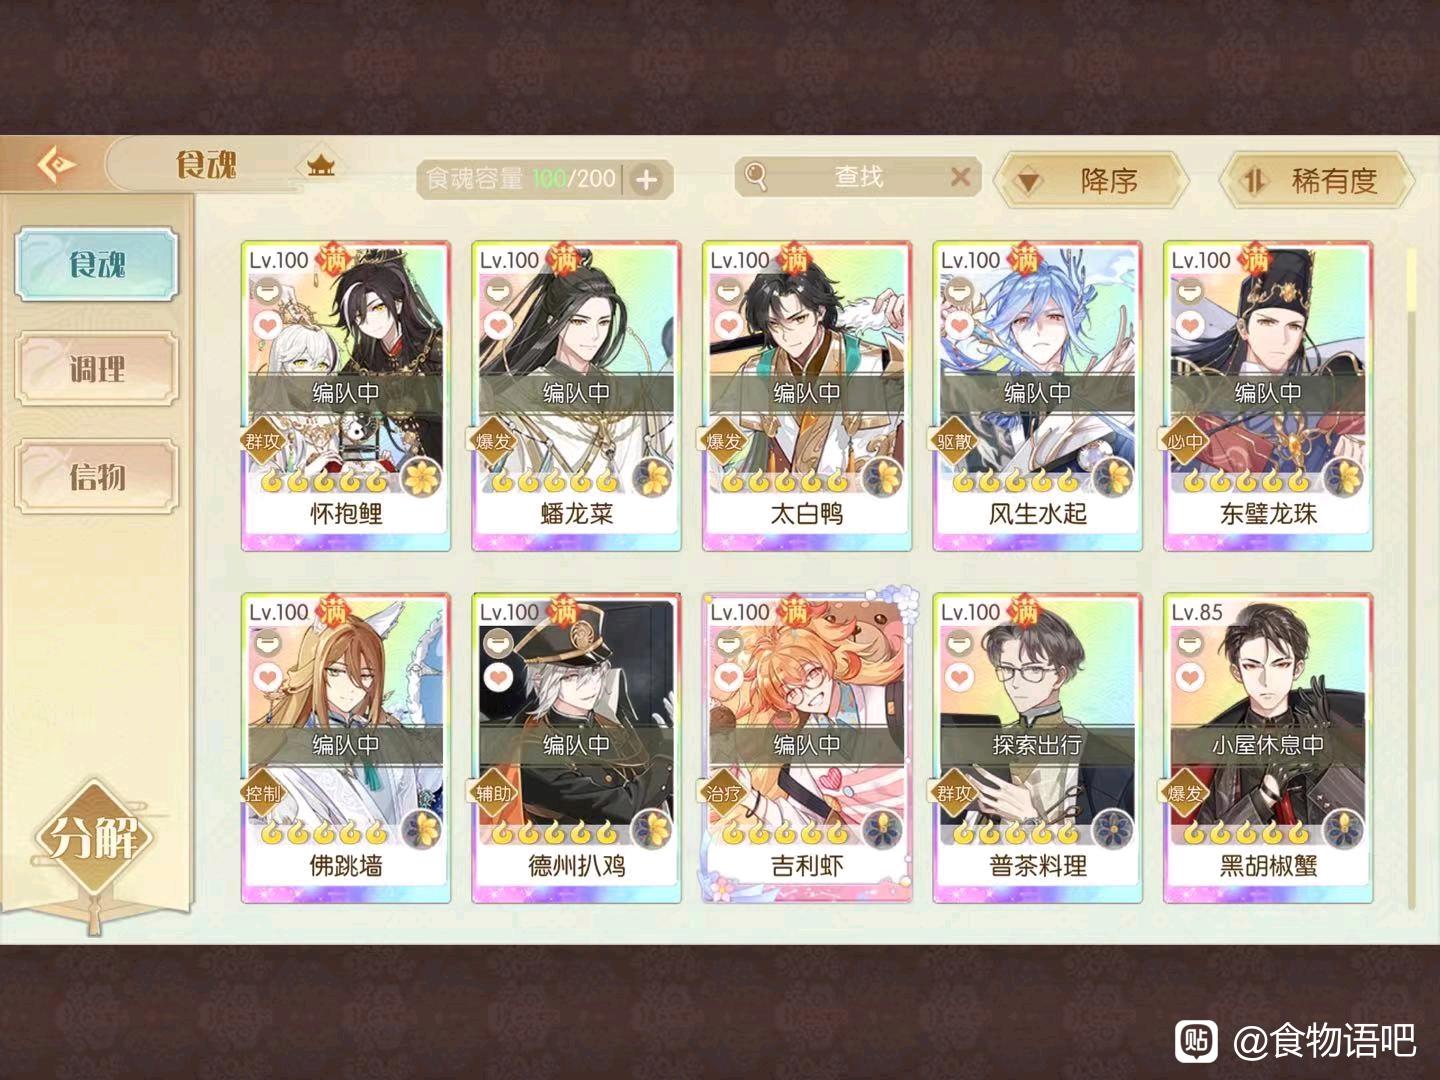1440x1080 pixels.
Task: Tap the flower badge on 怀抱鲤 card
Action: 425,477
